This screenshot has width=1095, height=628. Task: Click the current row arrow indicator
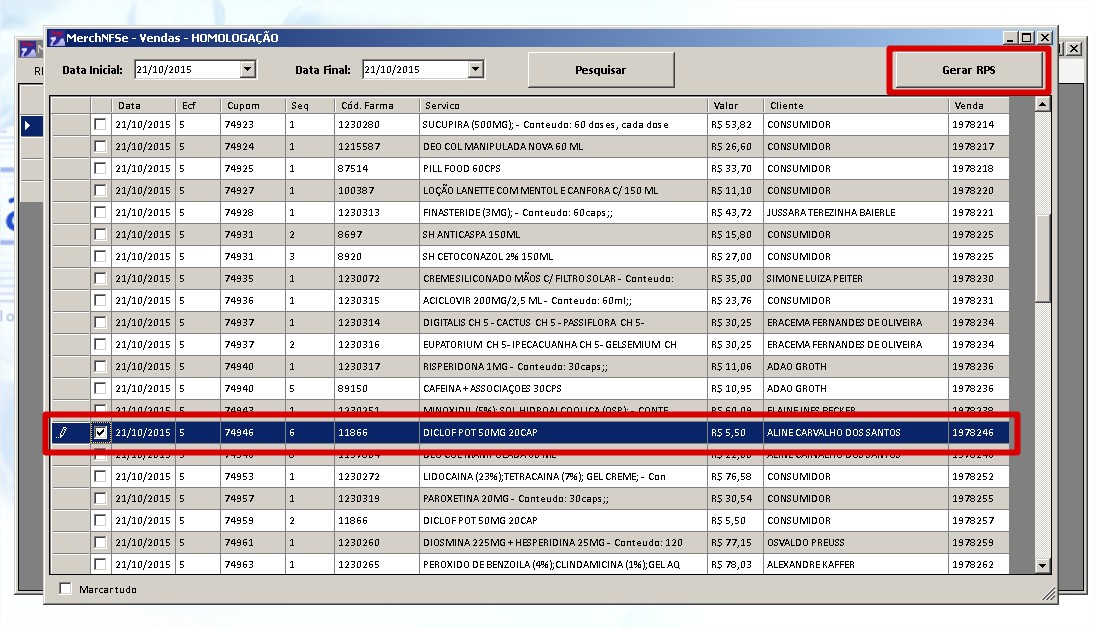click(x=30, y=125)
